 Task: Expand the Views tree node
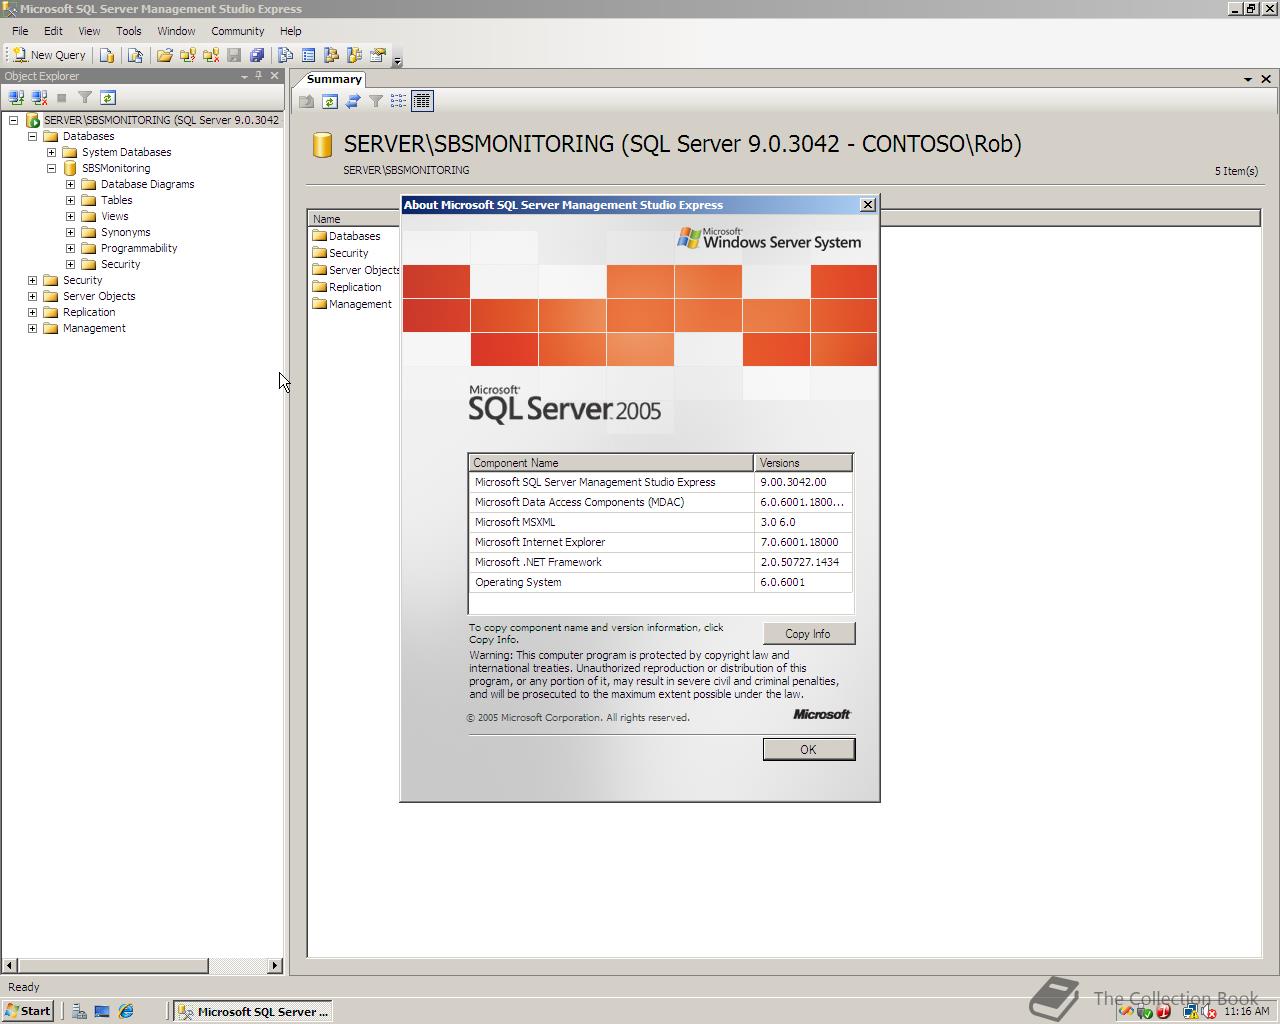[70, 216]
